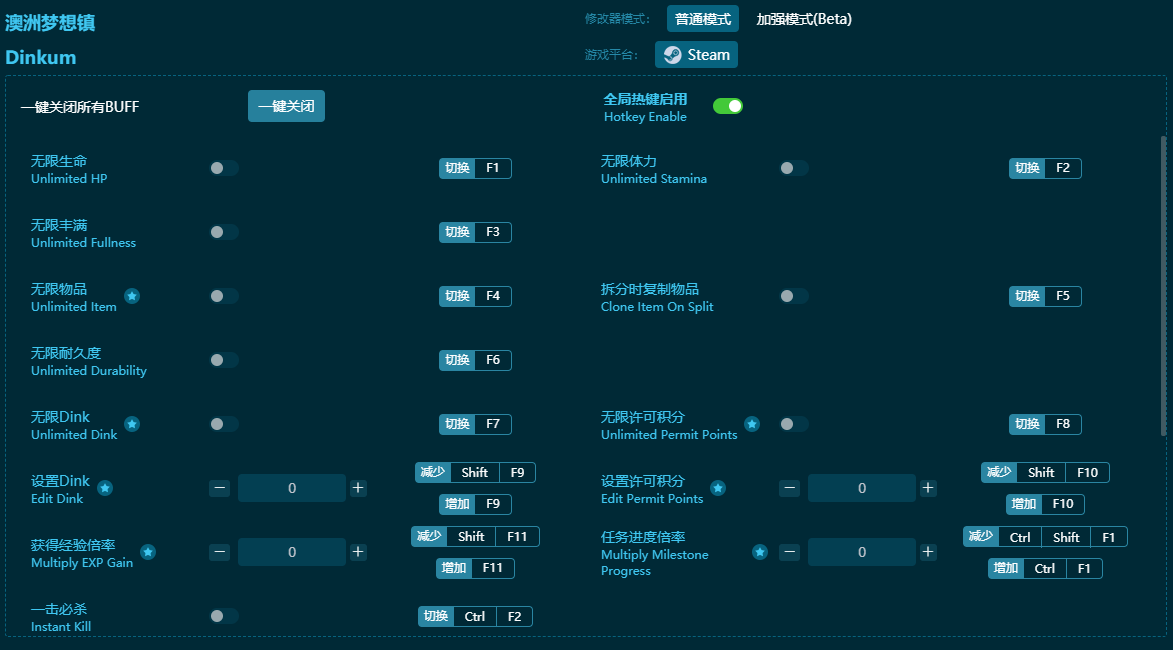Click the star icon beside Edit Permit Points
1173x650 pixels.
coord(717,488)
